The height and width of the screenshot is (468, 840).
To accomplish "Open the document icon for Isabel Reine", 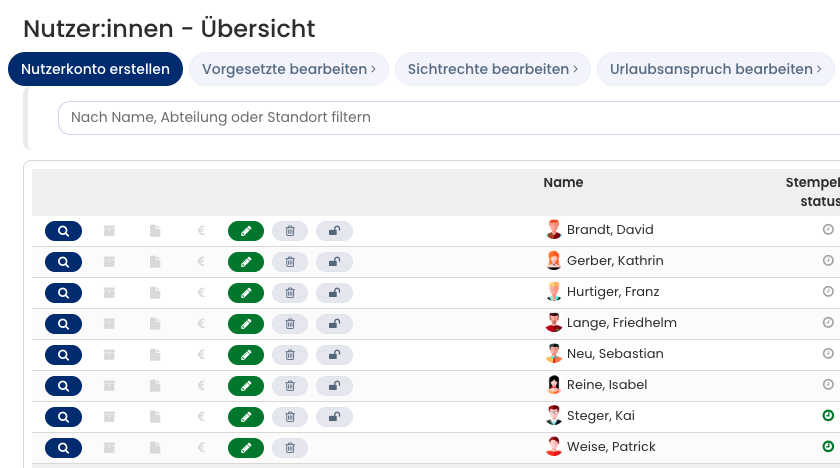I will (155, 386).
